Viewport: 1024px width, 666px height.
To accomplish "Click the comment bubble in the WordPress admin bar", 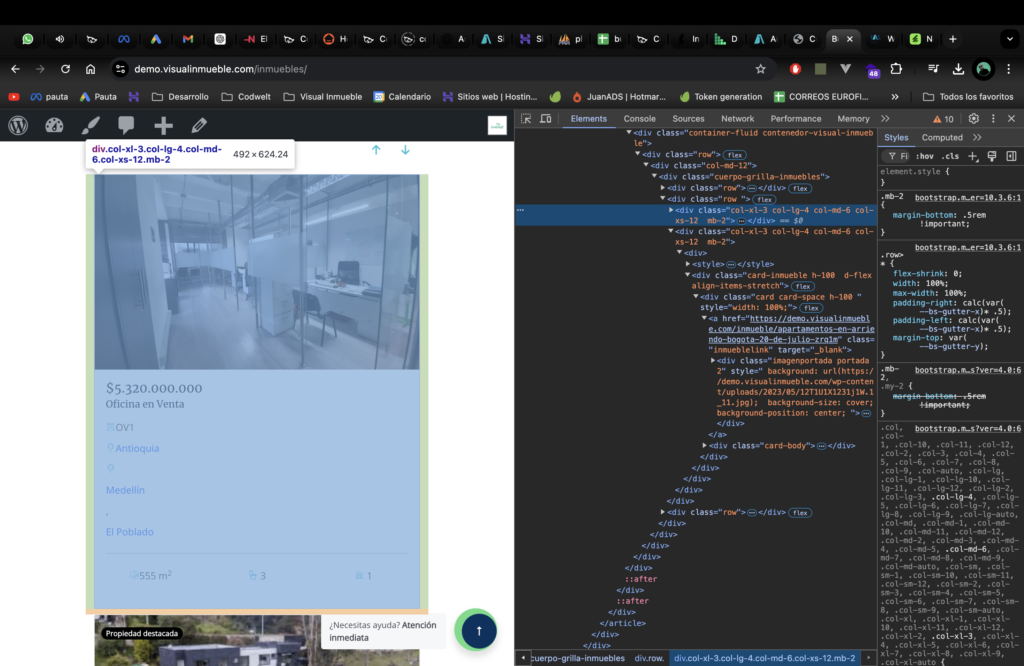I will pos(126,126).
